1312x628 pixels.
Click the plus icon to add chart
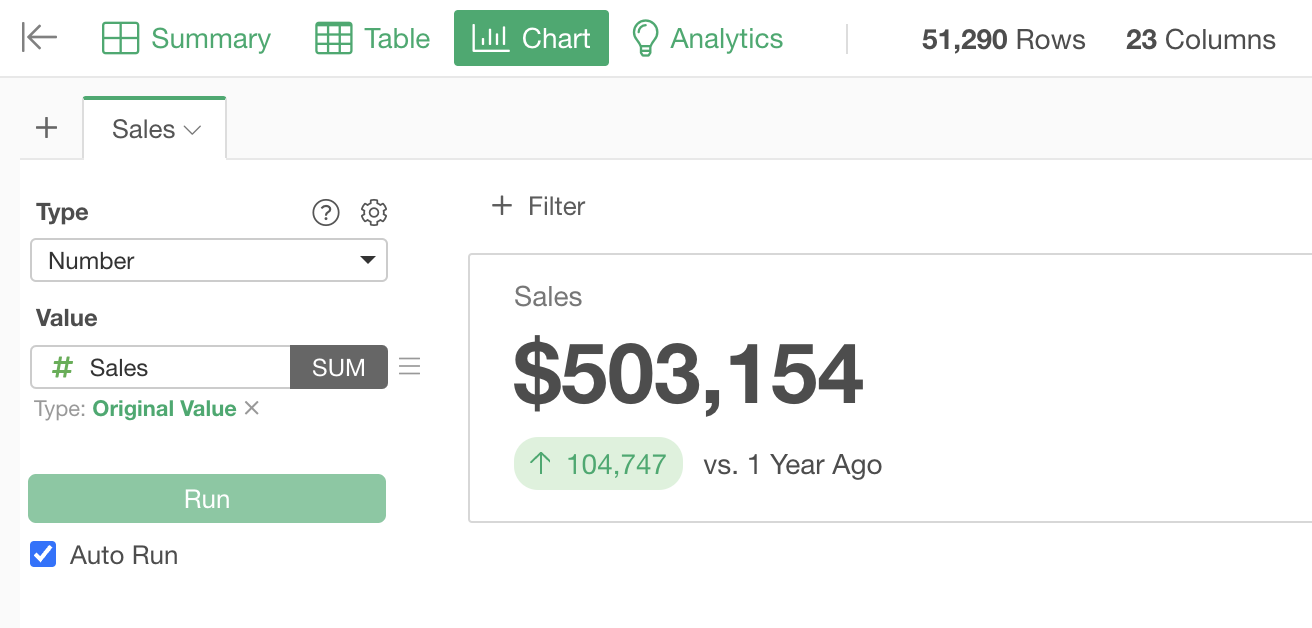coord(46,128)
